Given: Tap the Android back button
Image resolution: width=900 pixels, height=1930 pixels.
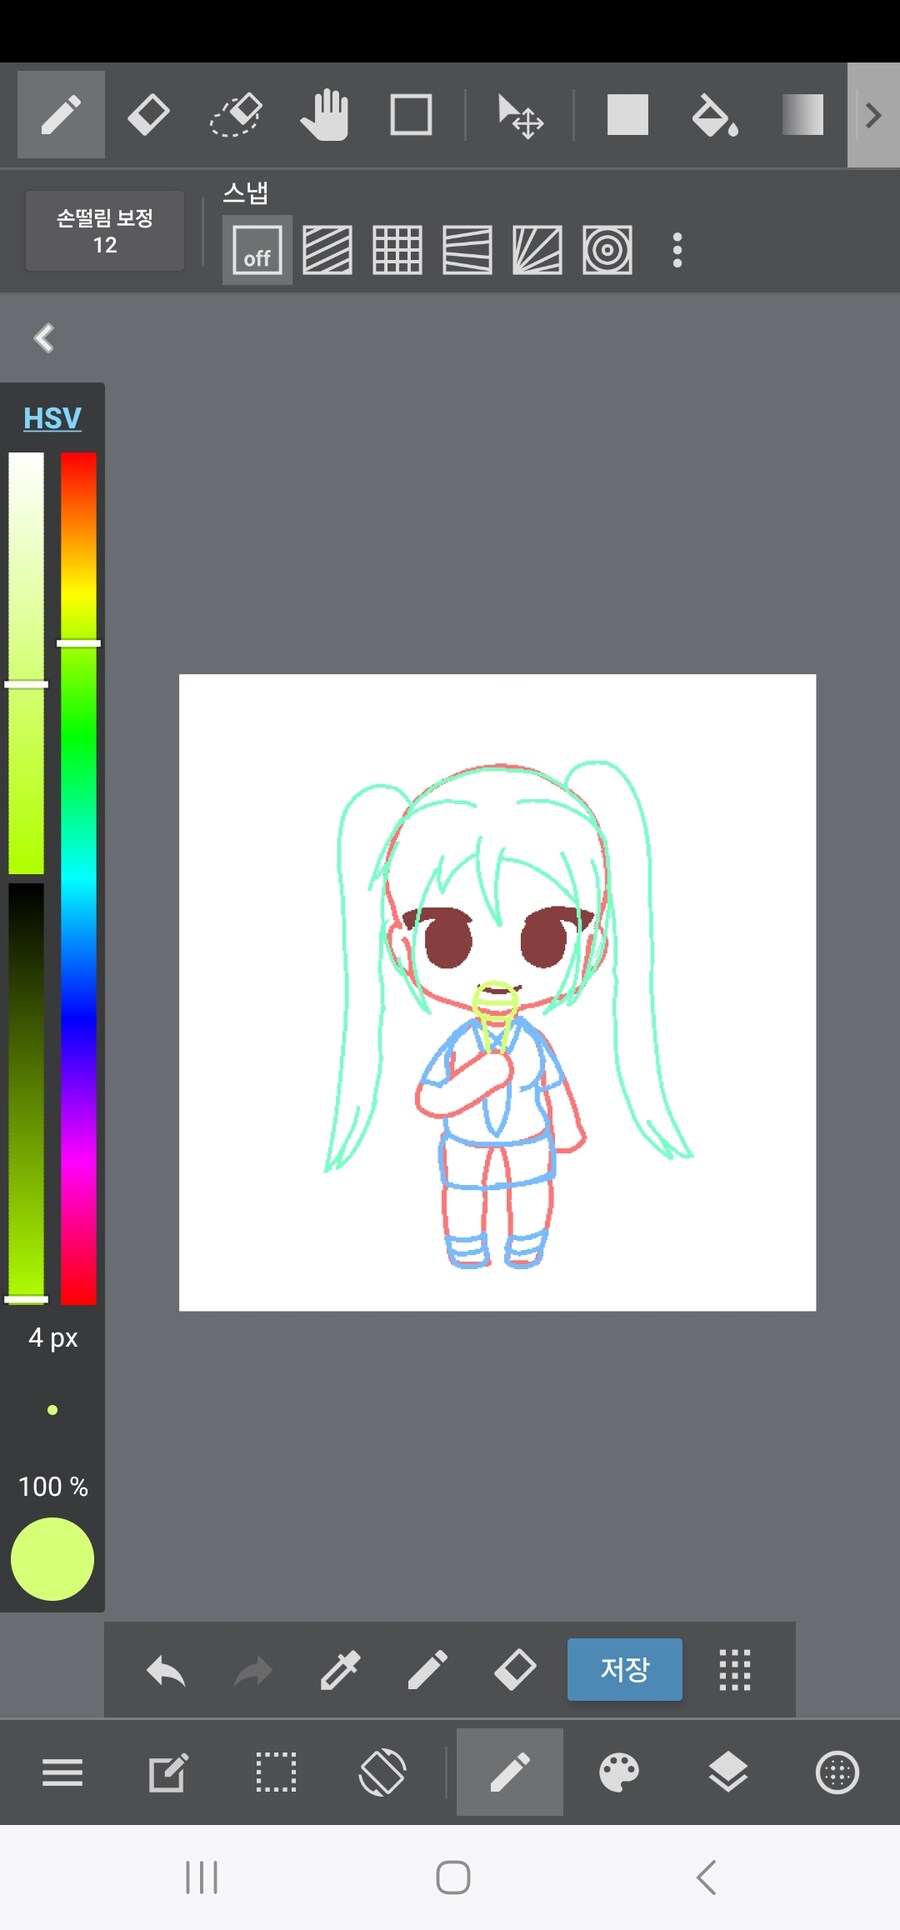Looking at the screenshot, I should (x=706, y=1877).
